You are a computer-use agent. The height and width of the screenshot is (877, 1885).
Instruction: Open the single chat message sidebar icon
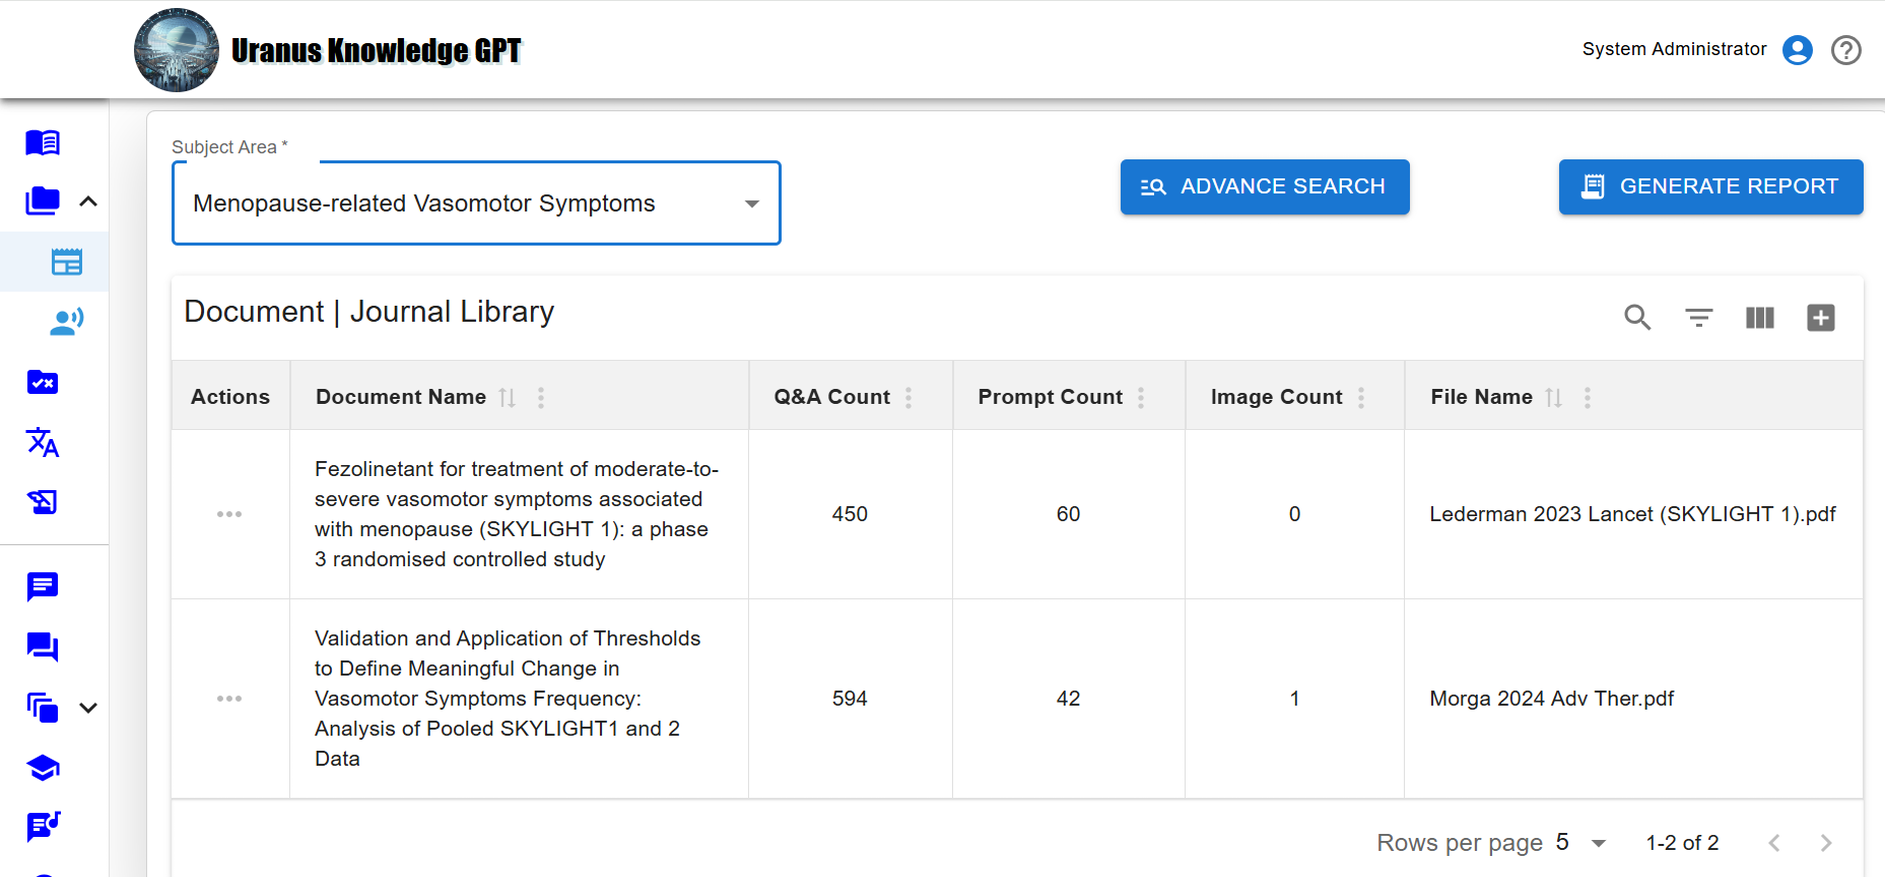click(x=42, y=587)
